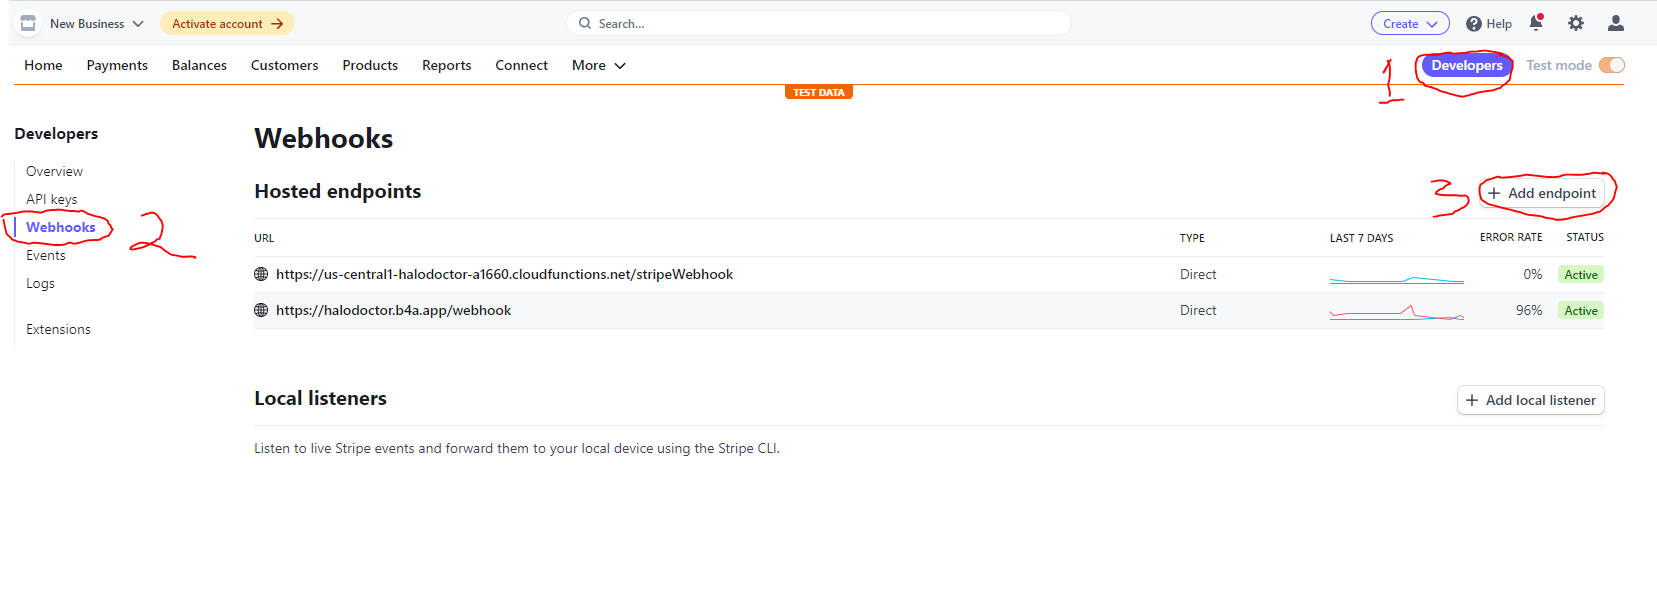This screenshot has width=1657, height=614.
Task: Click the user profile icon
Action: [x=1615, y=23]
